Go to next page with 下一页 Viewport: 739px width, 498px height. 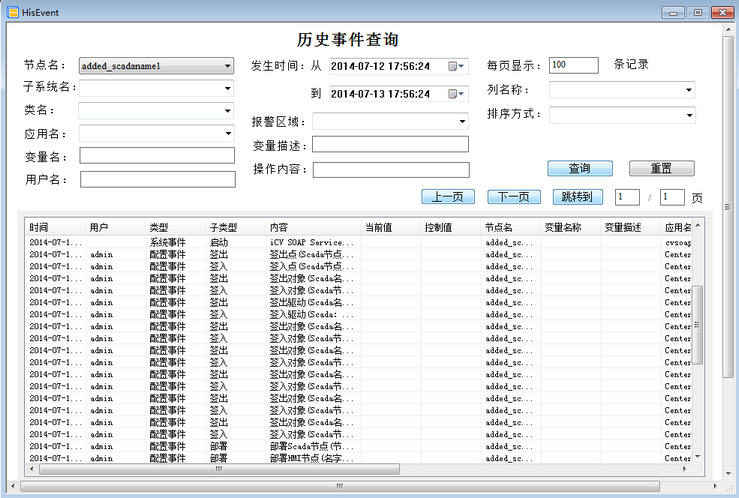click(x=514, y=196)
